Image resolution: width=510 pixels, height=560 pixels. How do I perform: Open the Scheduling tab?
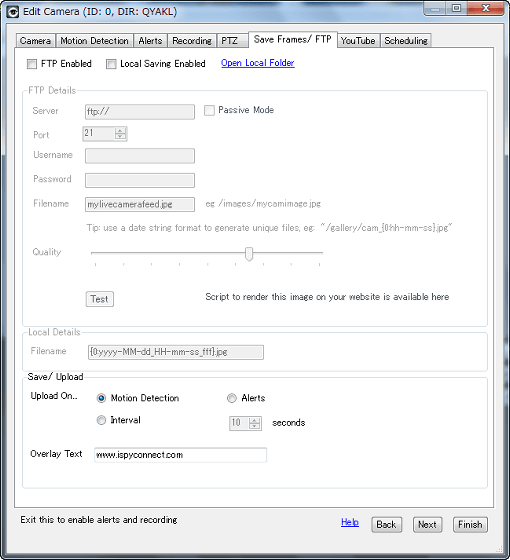[406, 41]
